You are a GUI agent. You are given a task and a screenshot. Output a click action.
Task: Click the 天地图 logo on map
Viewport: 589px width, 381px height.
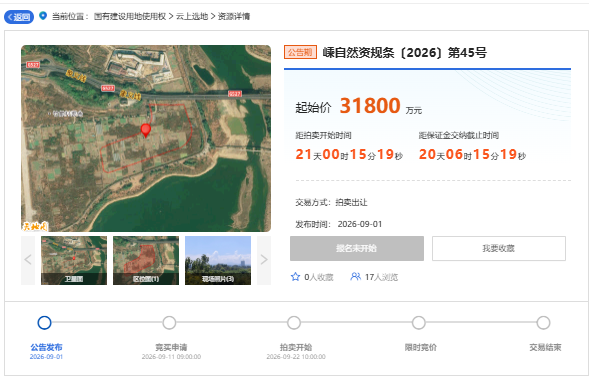[x=35, y=226]
